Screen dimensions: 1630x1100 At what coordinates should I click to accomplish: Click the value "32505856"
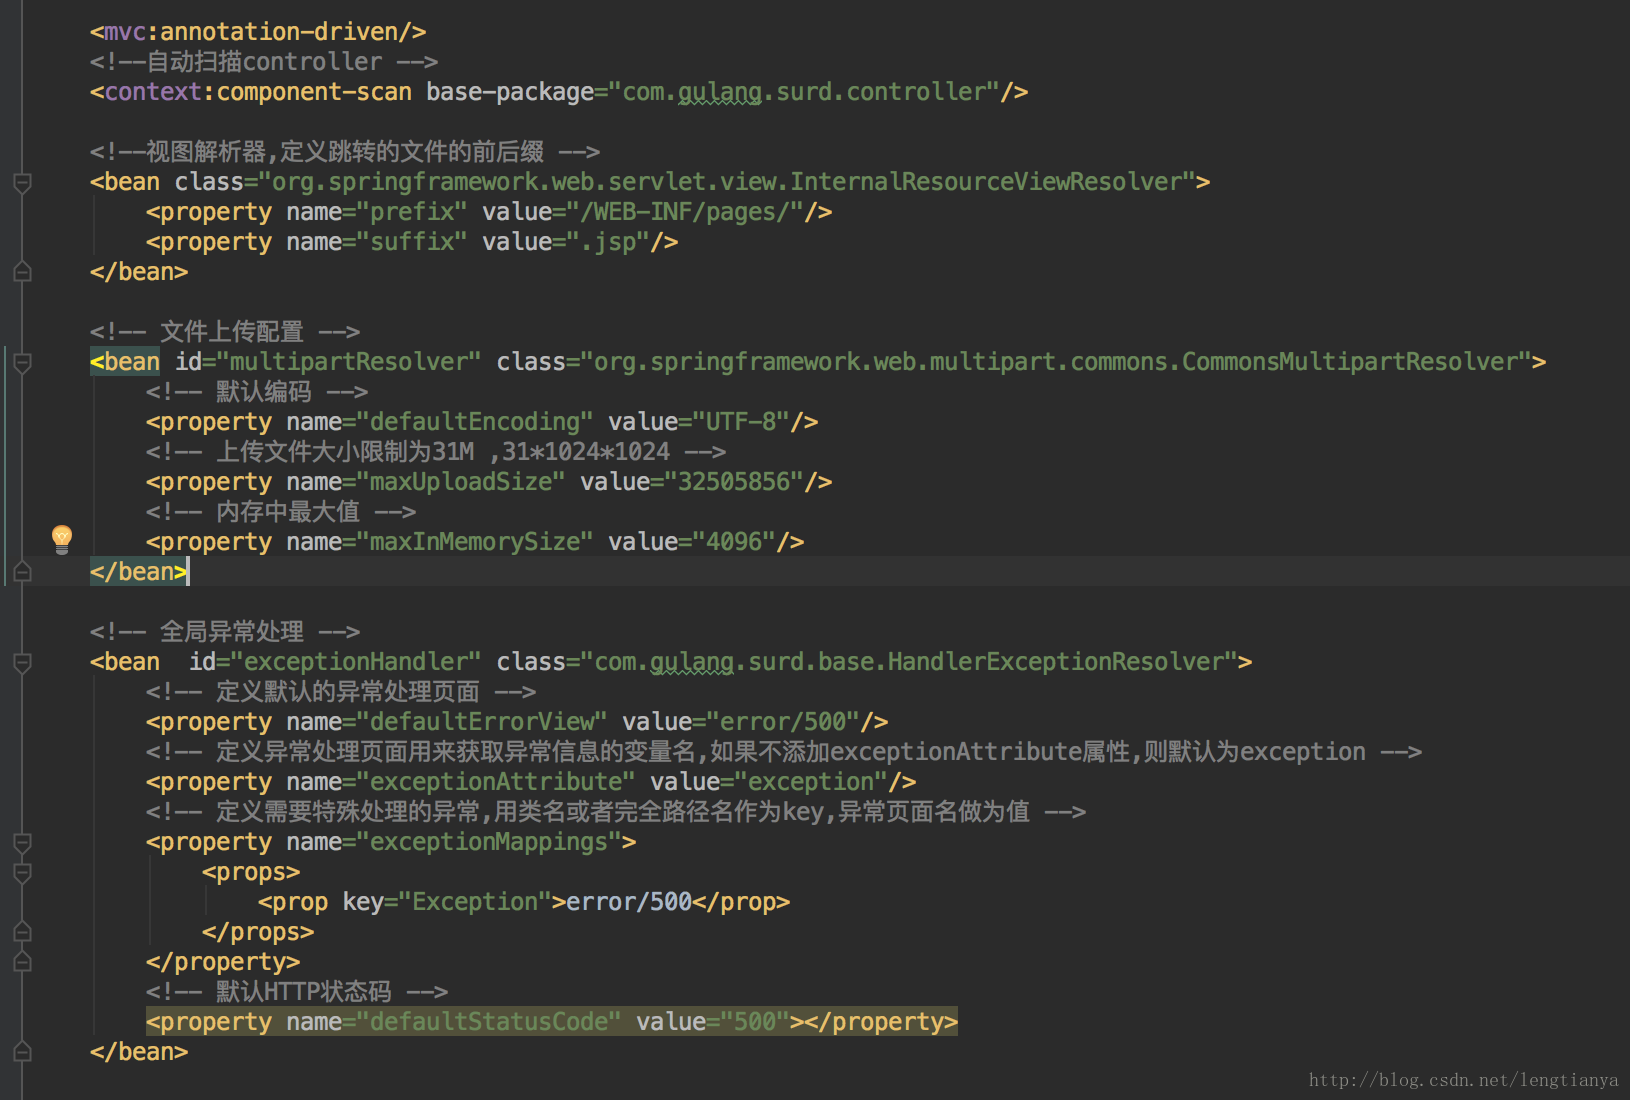click(734, 482)
